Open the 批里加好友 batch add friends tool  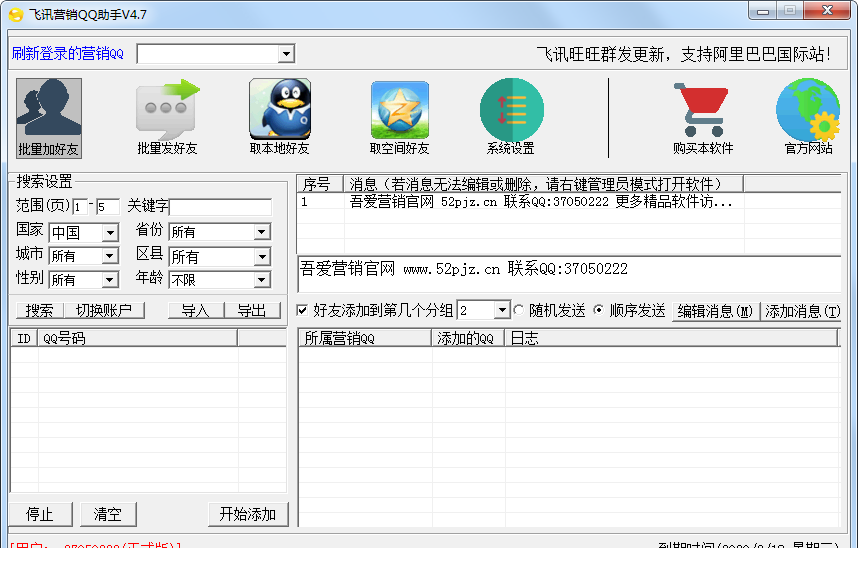pyautogui.click(x=49, y=118)
